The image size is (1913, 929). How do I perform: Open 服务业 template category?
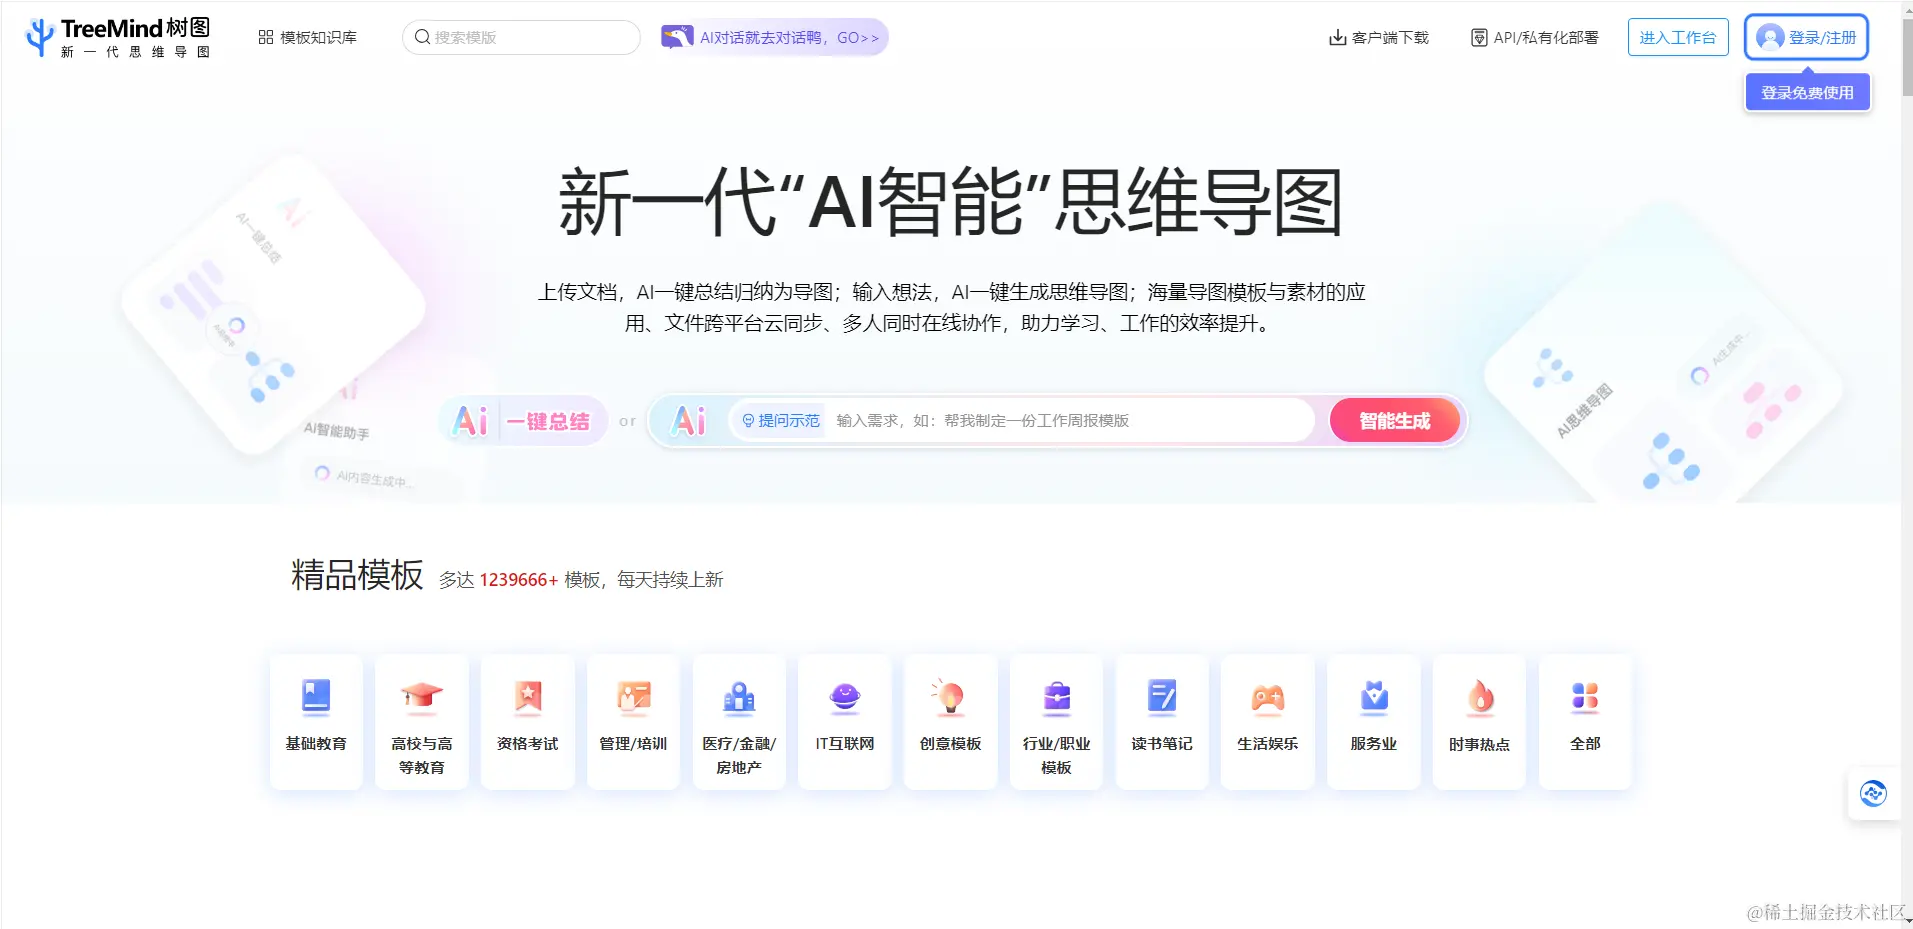click(1374, 721)
